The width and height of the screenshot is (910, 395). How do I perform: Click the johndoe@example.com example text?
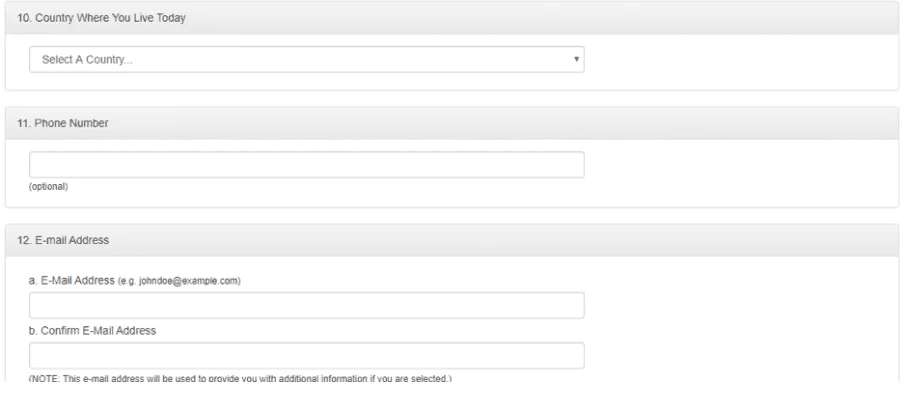(179, 281)
